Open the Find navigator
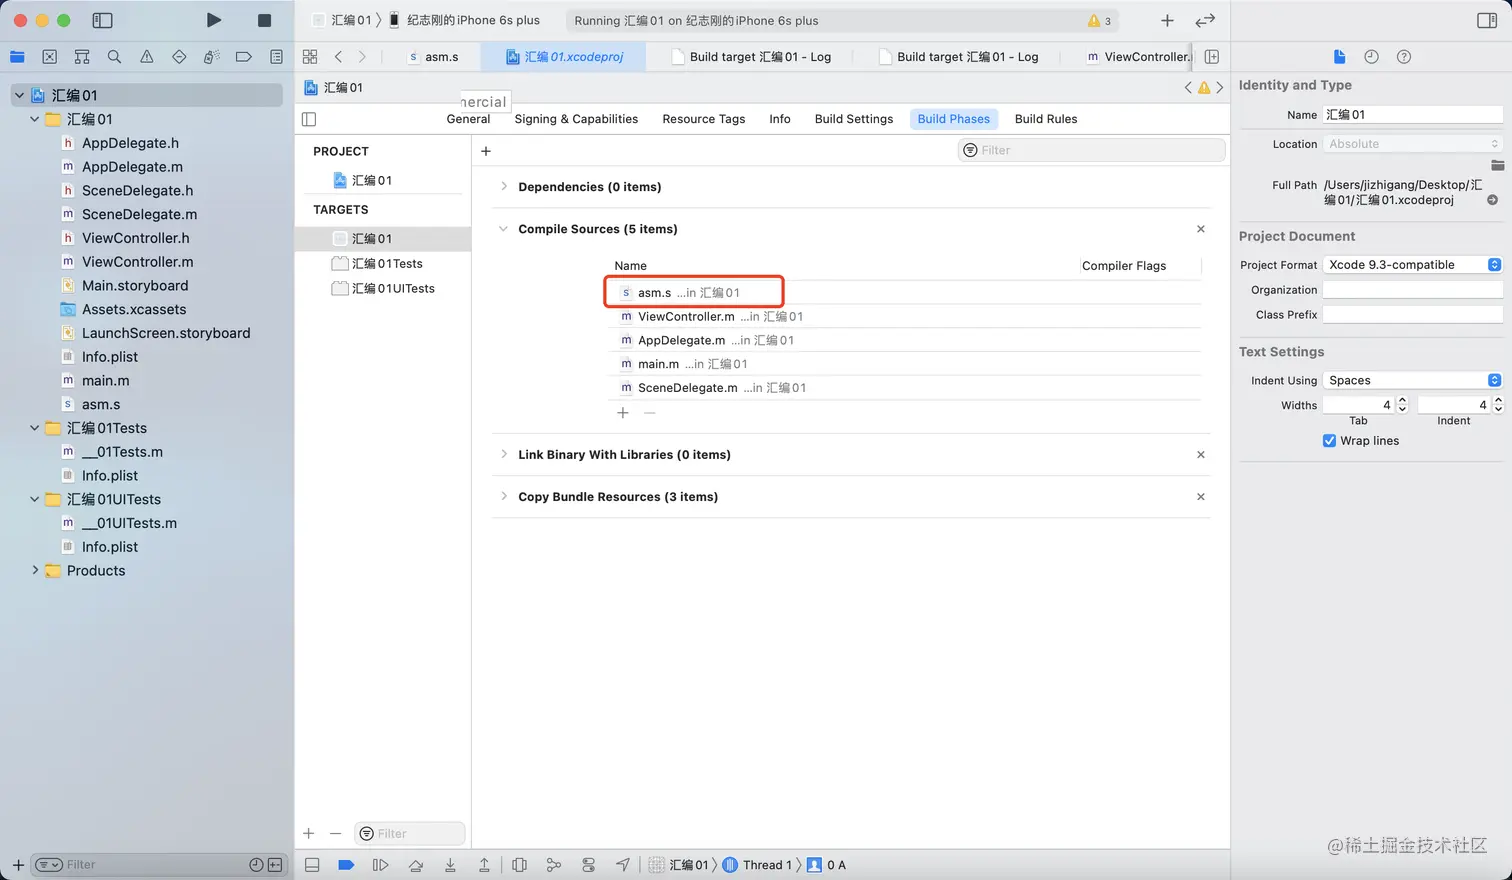The image size is (1512, 880). point(115,57)
